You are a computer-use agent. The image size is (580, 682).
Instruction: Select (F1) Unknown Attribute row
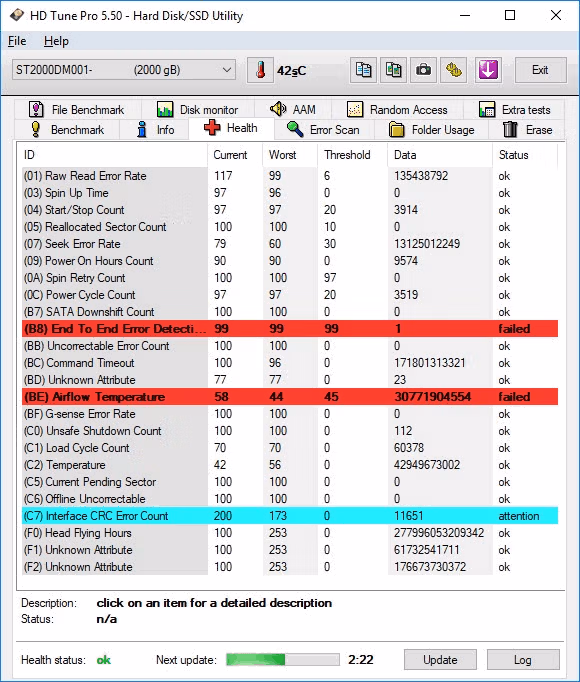pyautogui.click(x=290, y=549)
